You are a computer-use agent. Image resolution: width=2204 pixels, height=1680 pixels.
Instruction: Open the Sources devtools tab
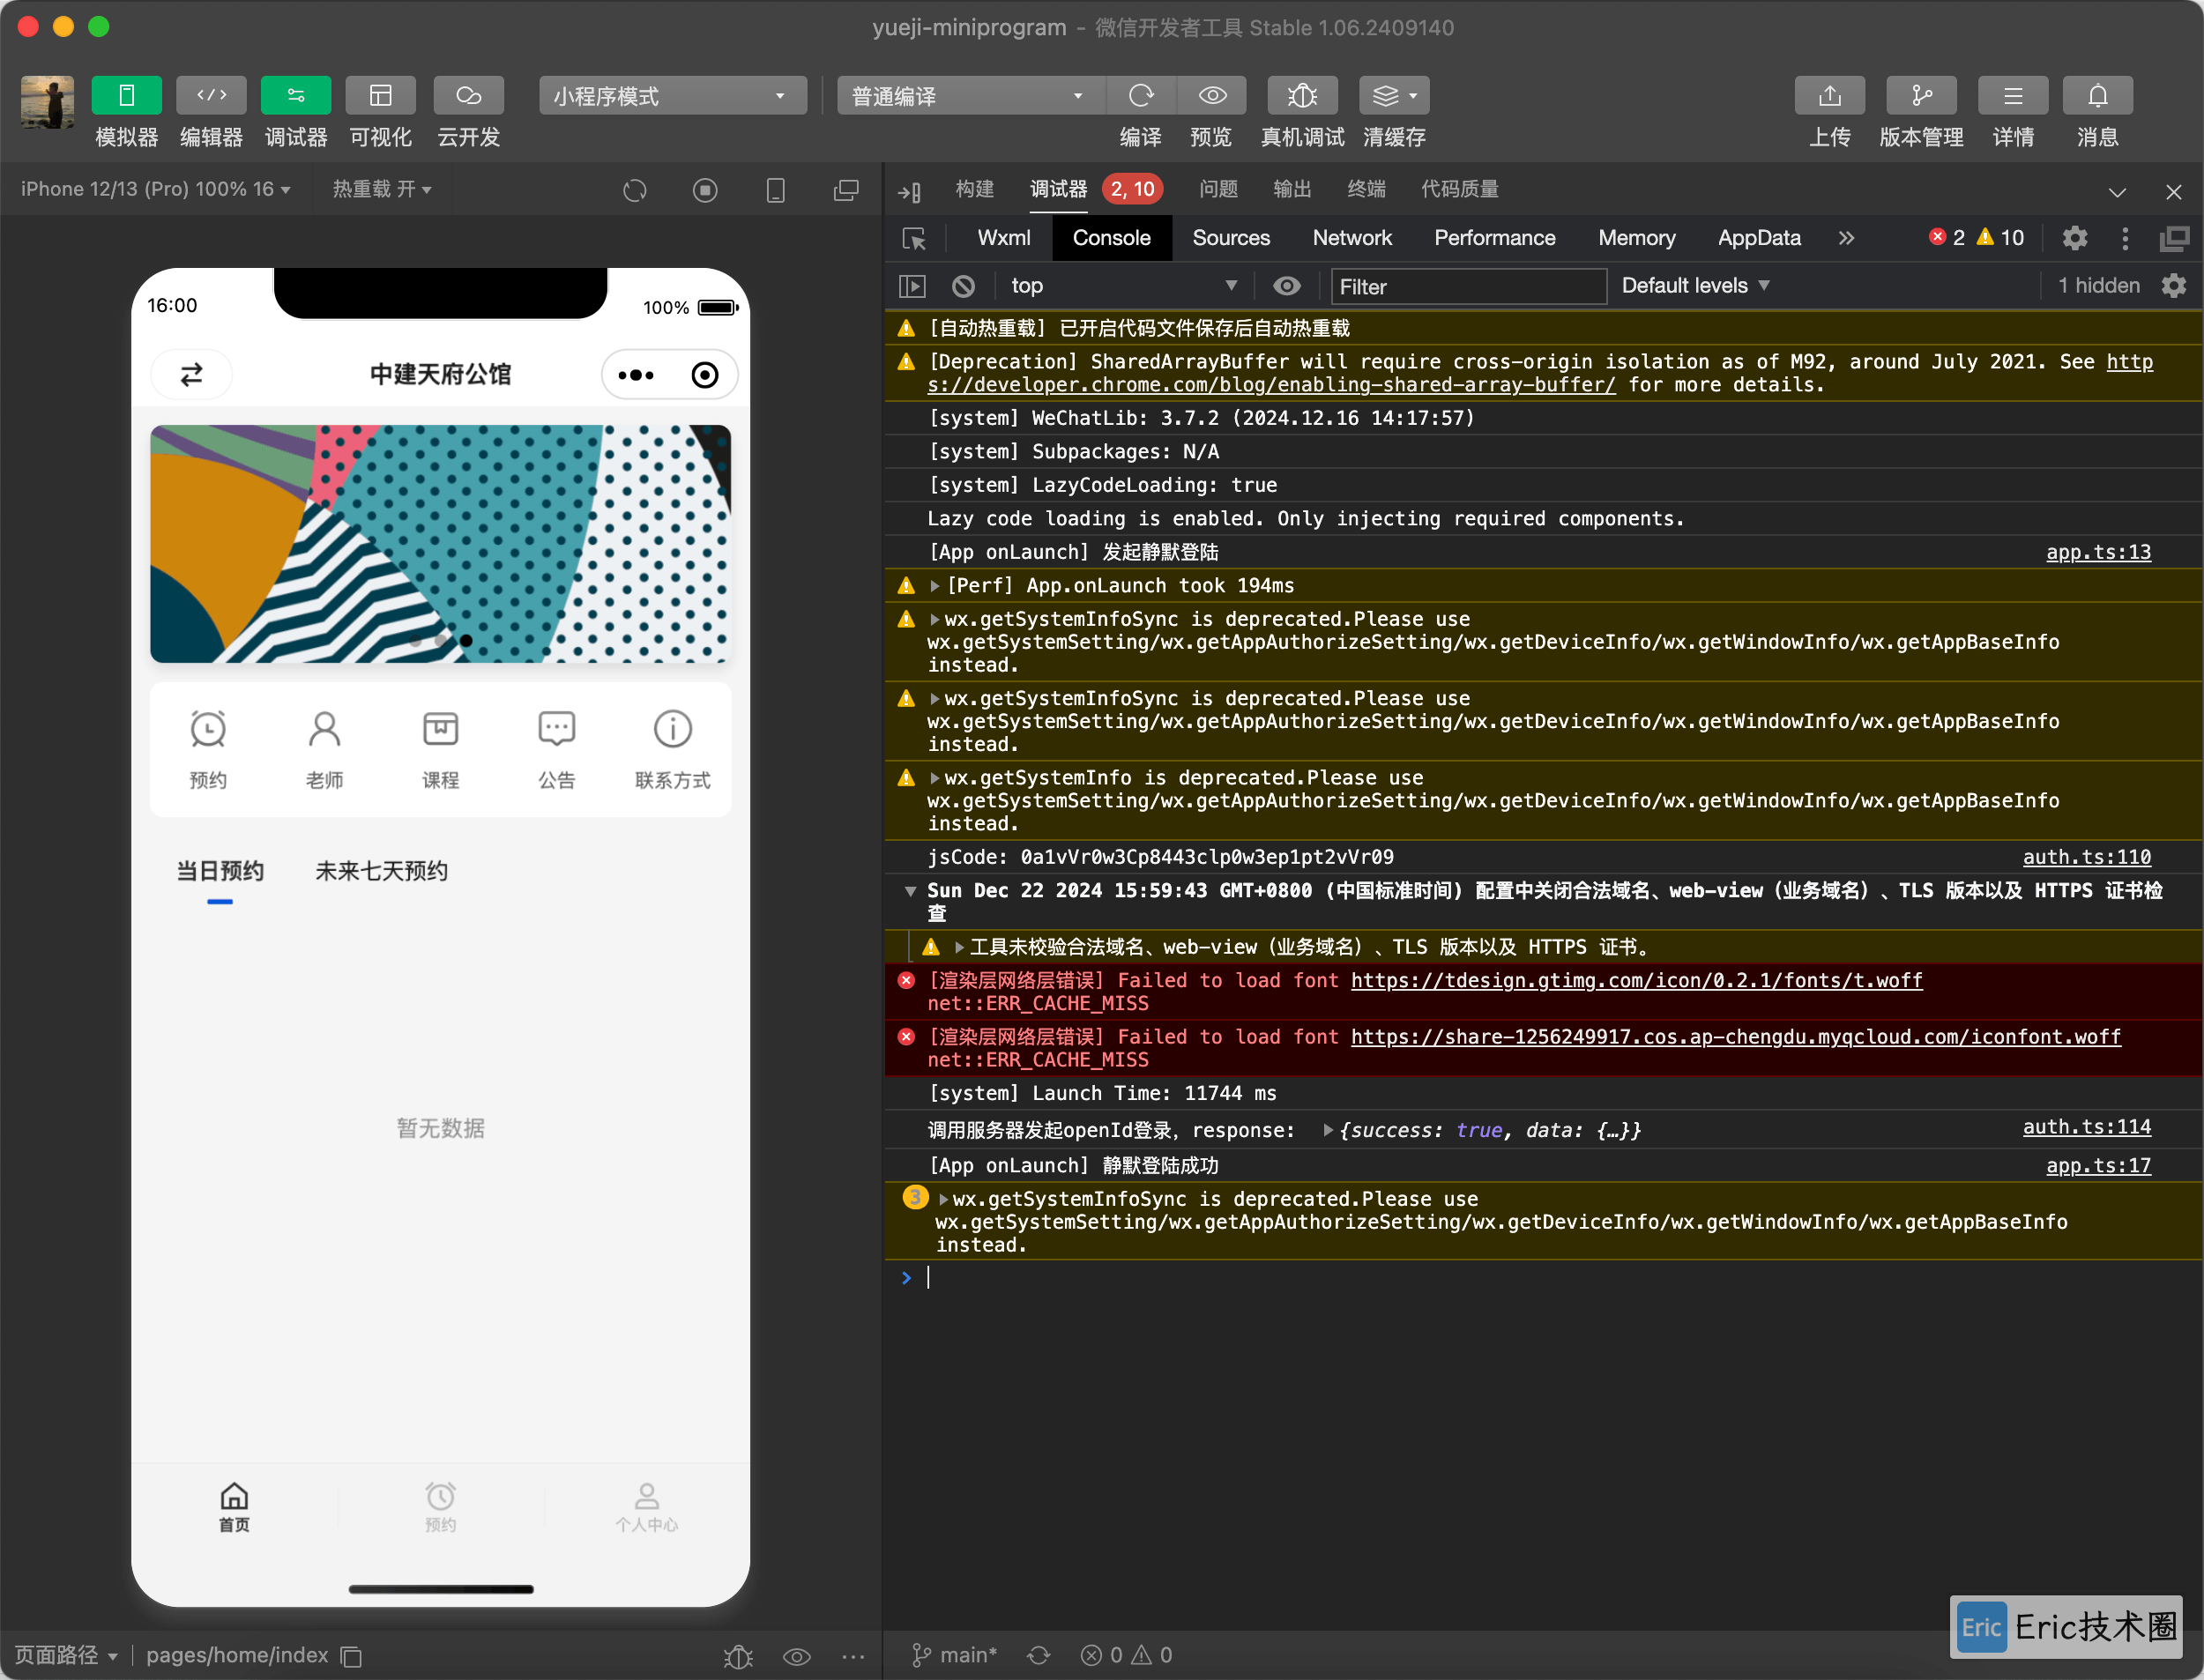click(x=1231, y=238)
